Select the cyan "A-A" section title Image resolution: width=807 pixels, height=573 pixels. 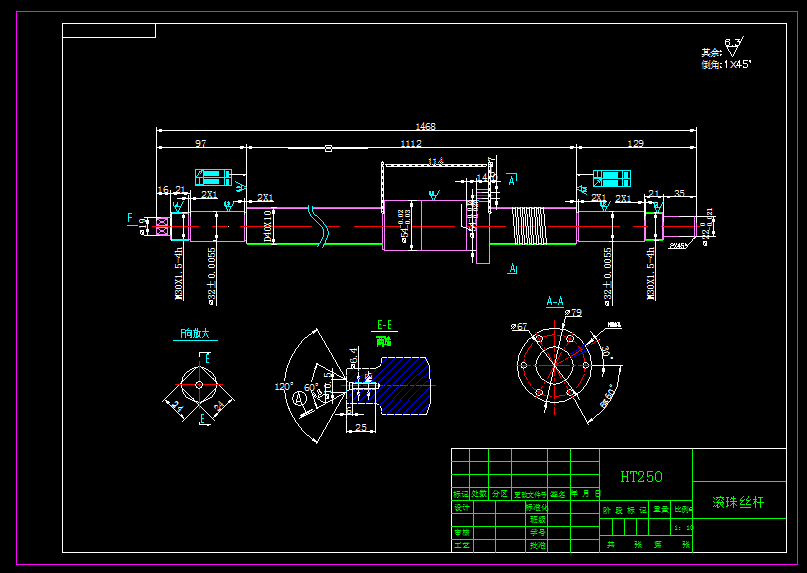555,301
